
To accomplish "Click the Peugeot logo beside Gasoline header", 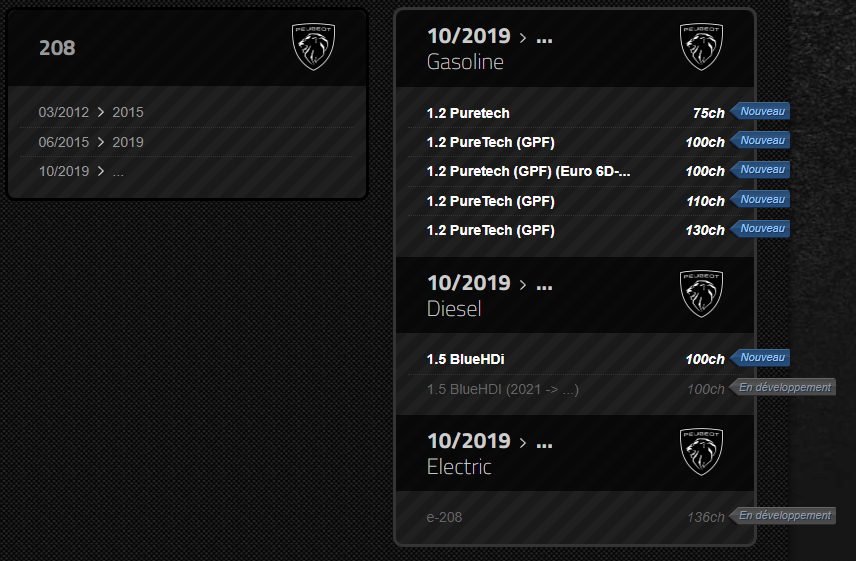I will (x=701, y=47).
